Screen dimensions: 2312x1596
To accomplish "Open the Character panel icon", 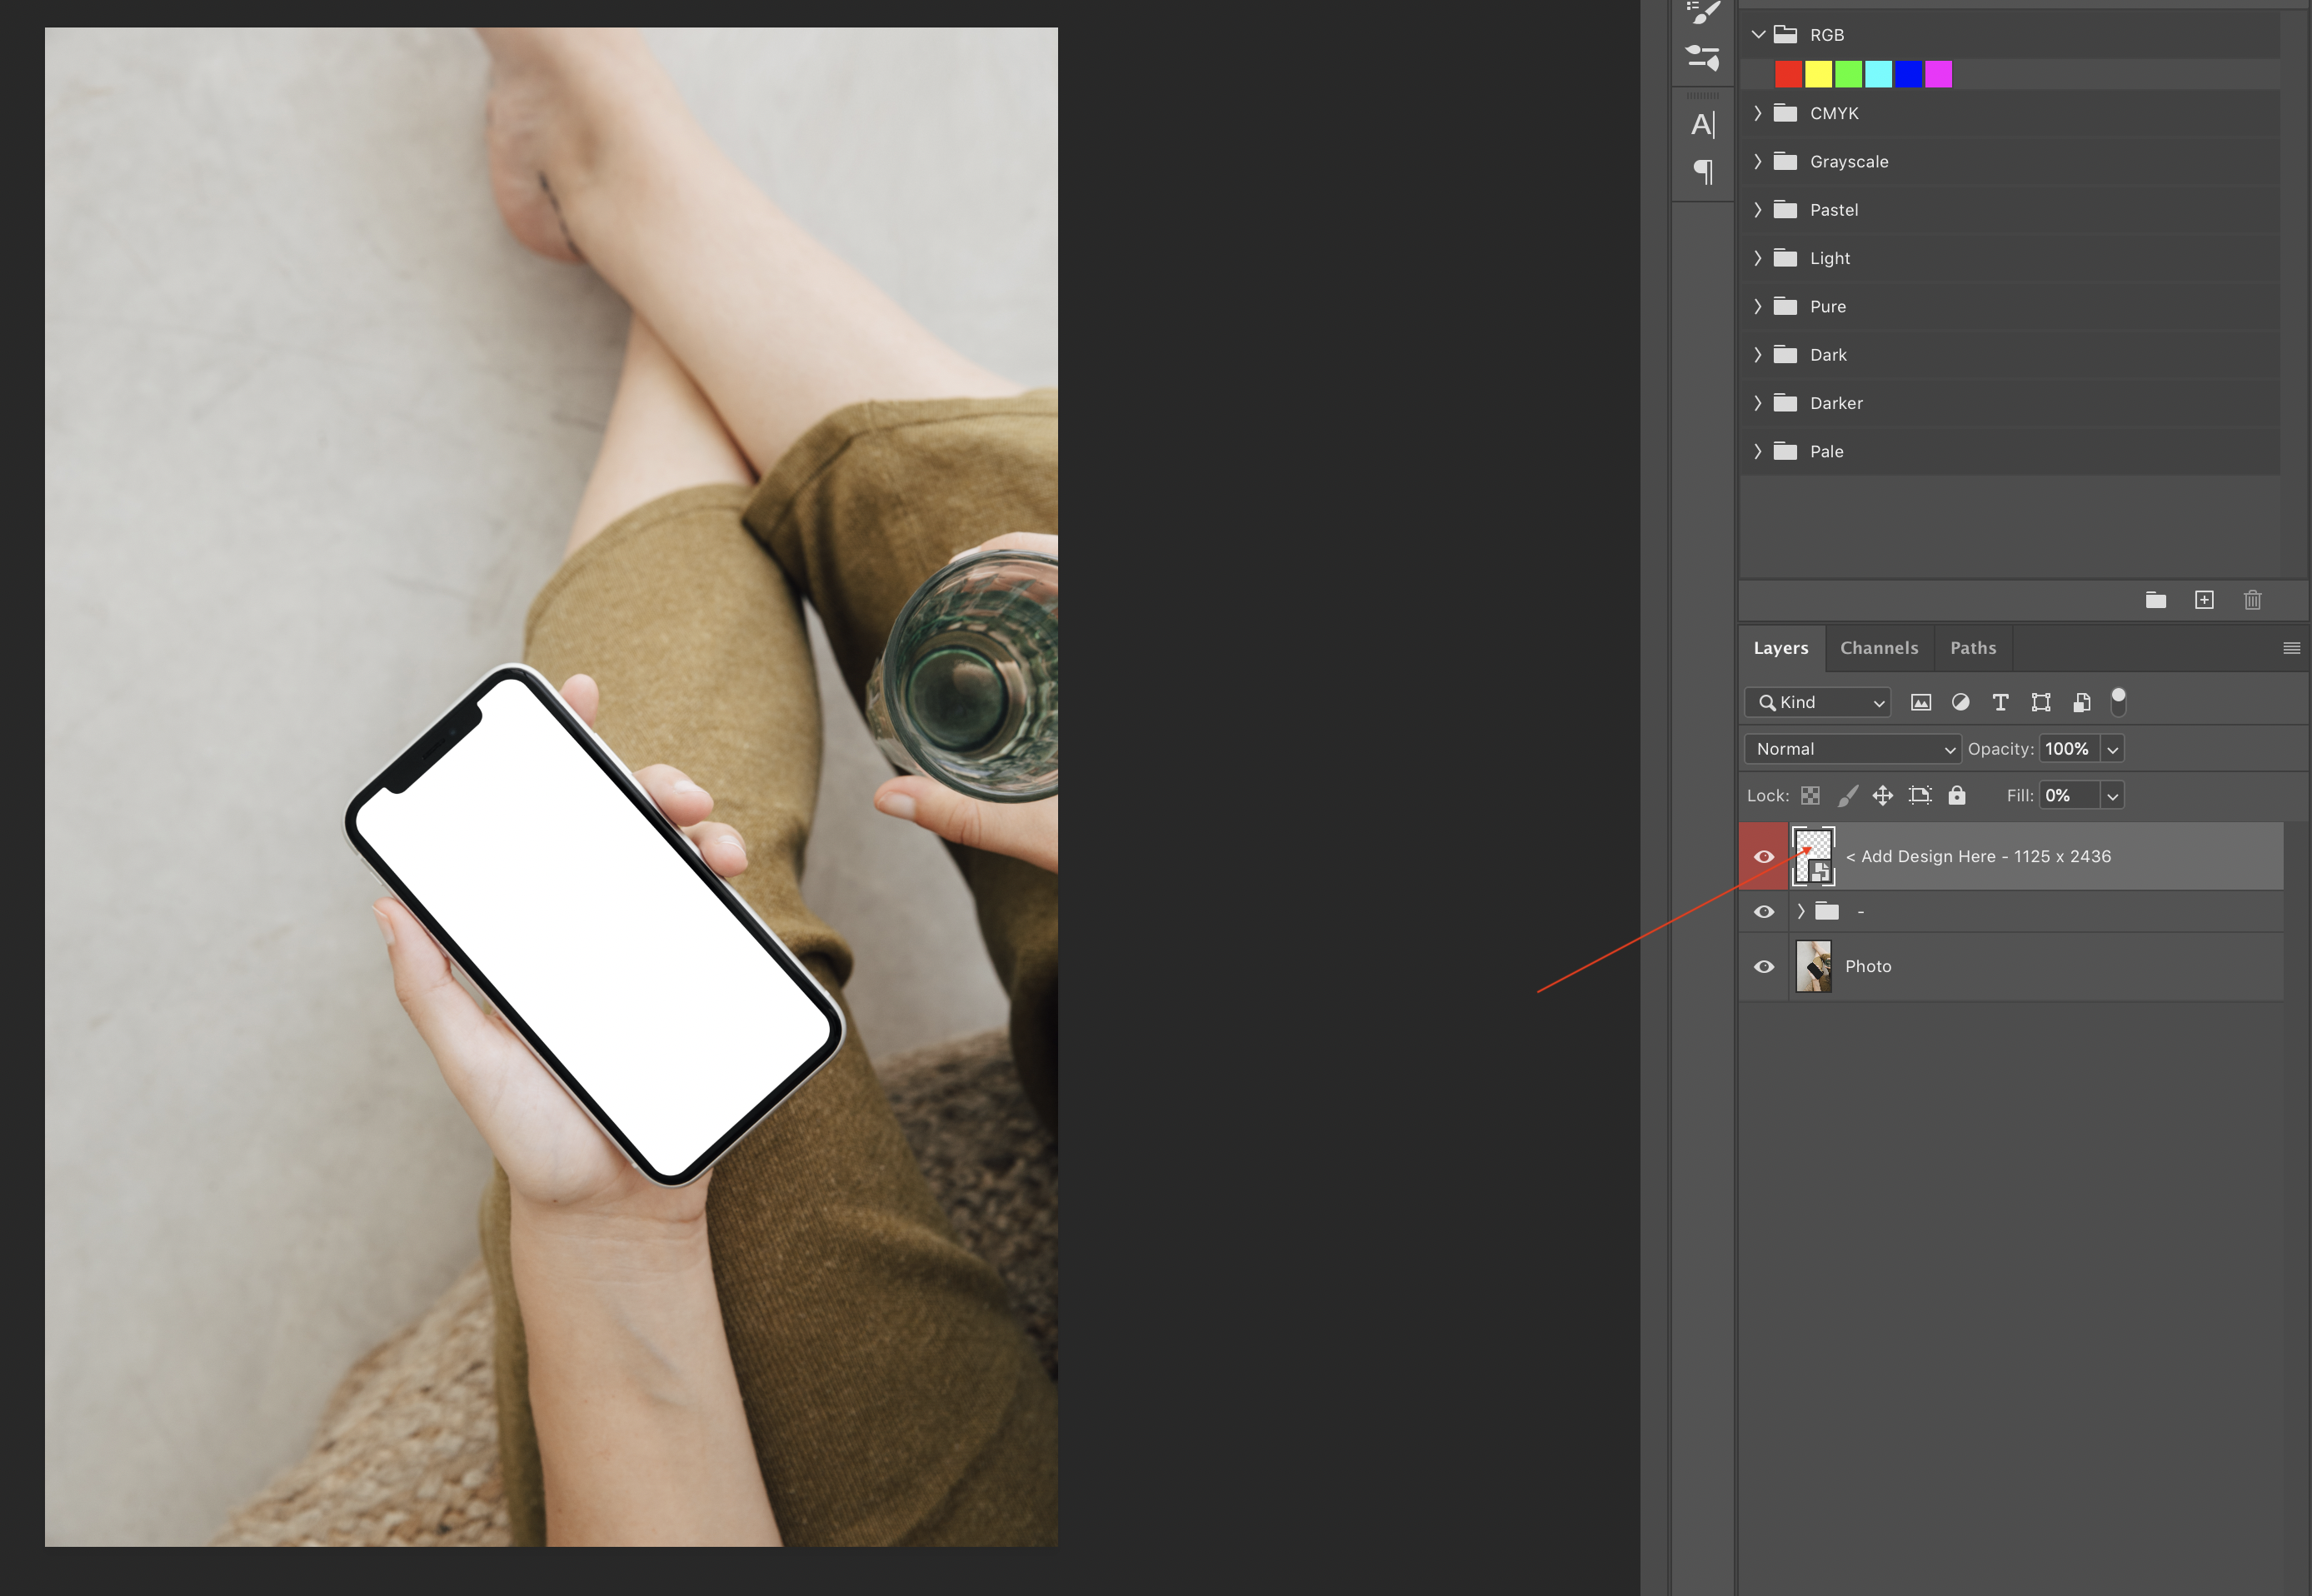I will 1703,125.
